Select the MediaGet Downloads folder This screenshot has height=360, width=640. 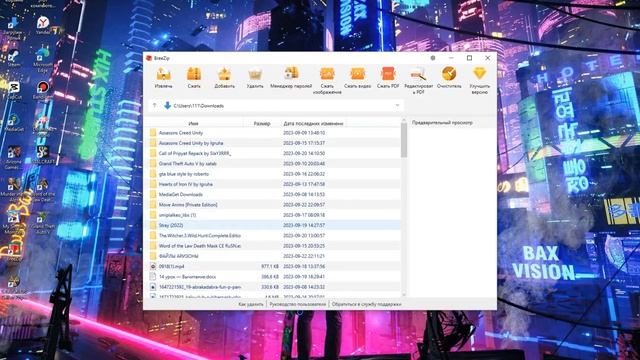click(x=273, y=194)
